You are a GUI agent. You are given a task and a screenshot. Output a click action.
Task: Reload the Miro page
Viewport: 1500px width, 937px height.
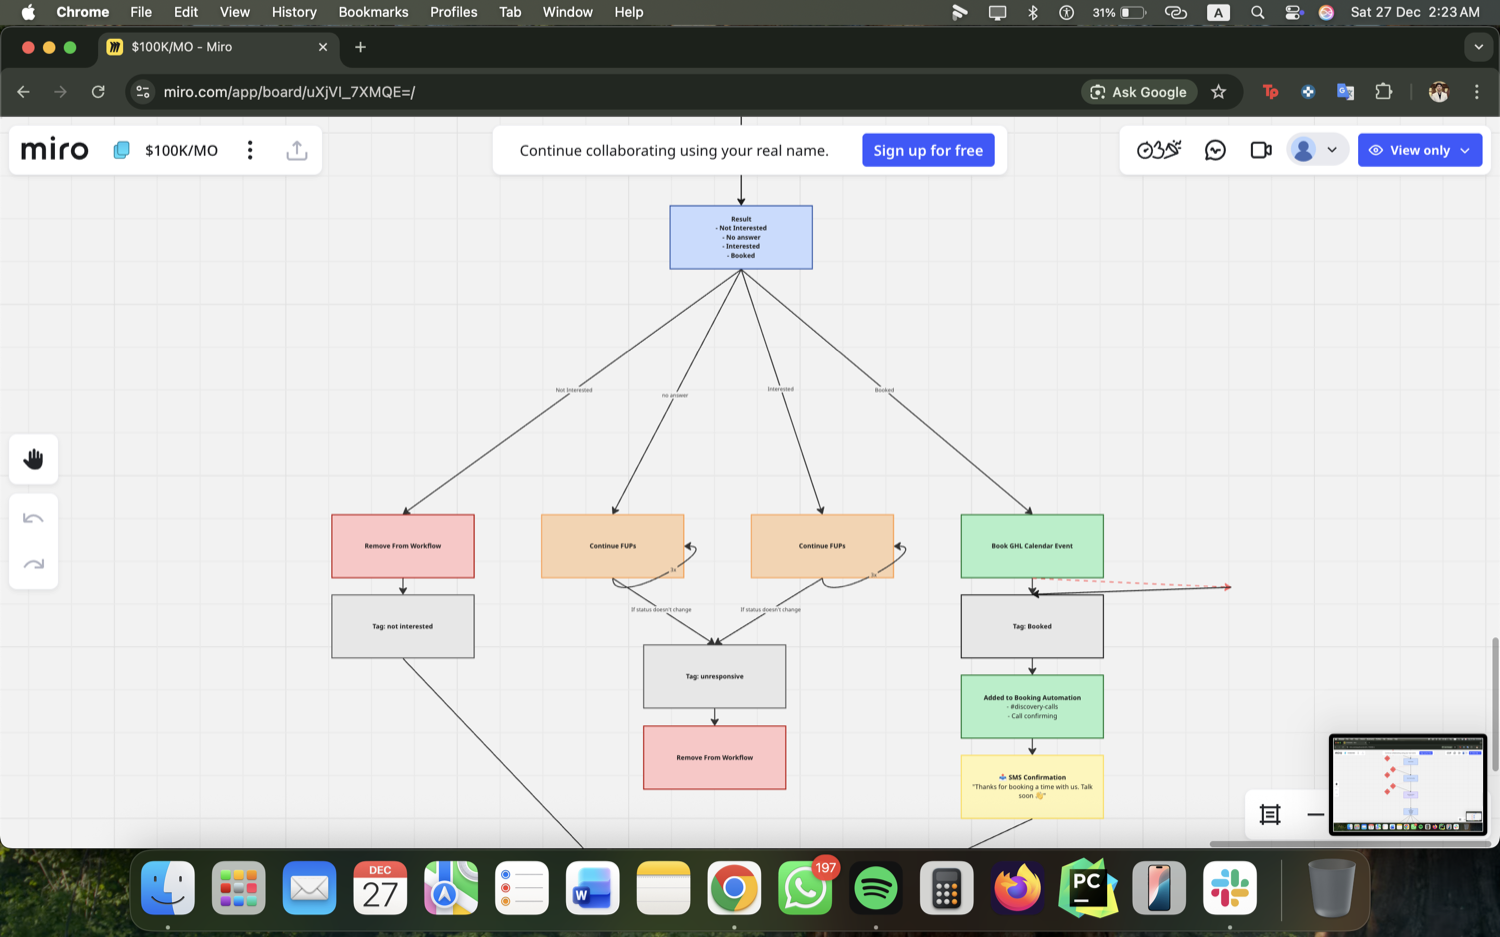tap(98, 92)
